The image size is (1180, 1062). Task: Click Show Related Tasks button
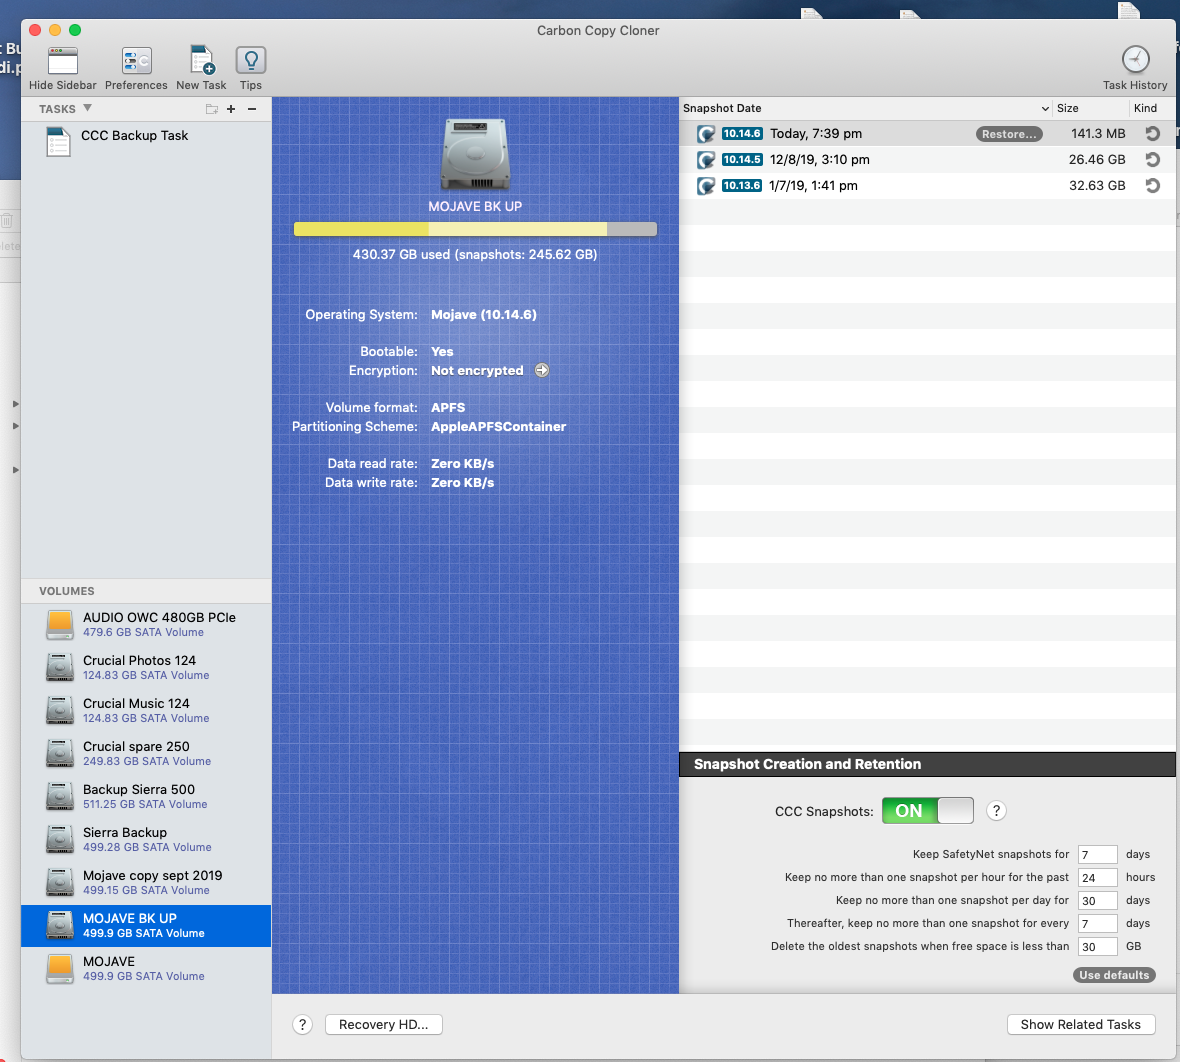tap(1080, 1024)
